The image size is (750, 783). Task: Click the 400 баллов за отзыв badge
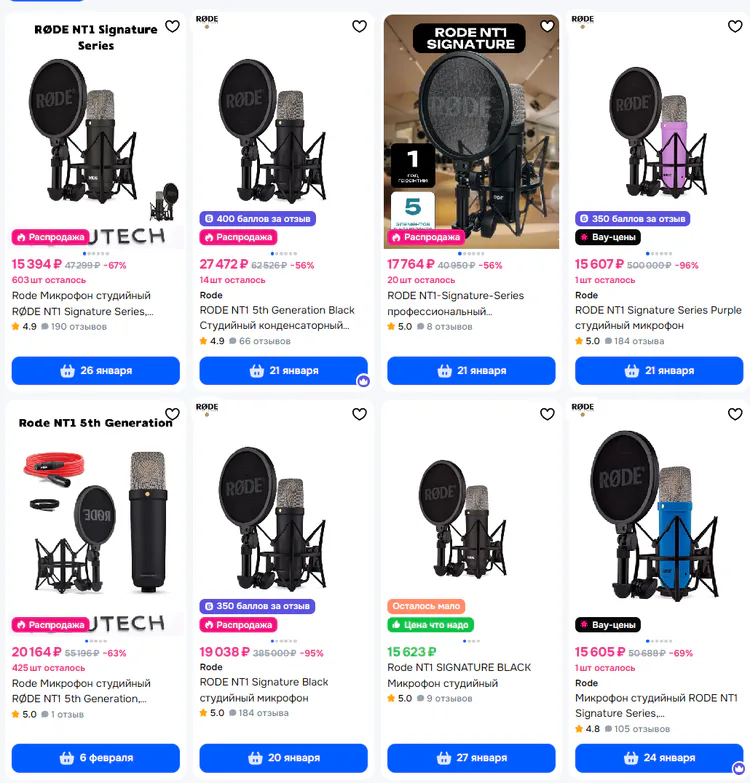pyautogui.click(x=258, y=219)
